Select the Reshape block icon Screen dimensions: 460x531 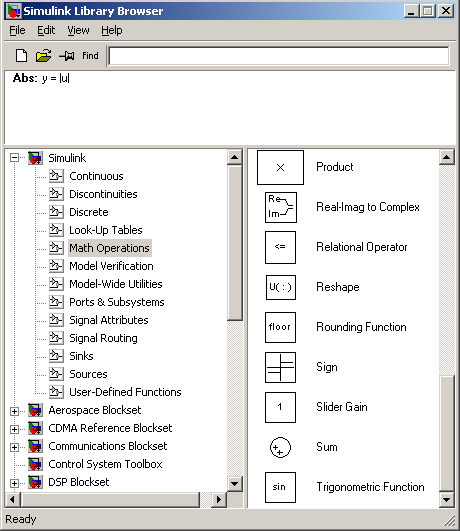281,287
